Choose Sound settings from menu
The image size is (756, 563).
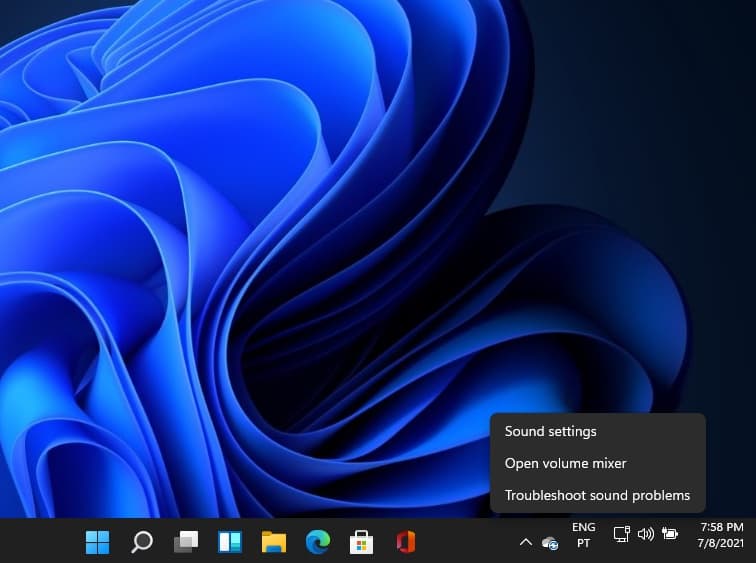550,431
